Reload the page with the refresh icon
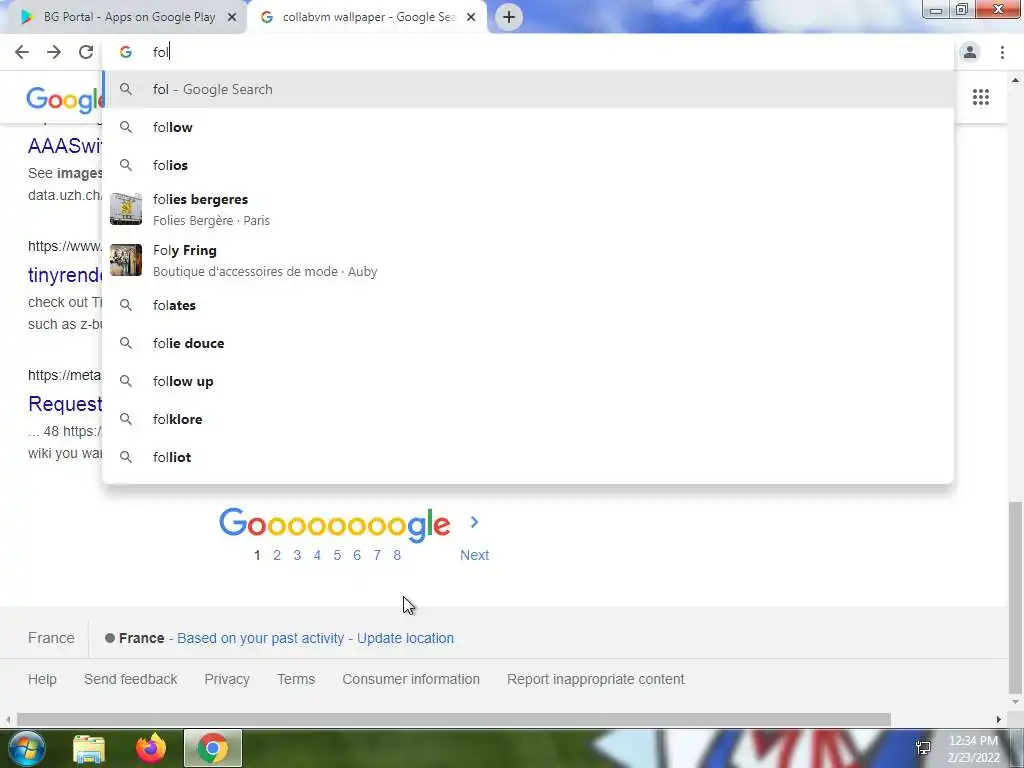Screen dimensions: 1024x768 86,52
